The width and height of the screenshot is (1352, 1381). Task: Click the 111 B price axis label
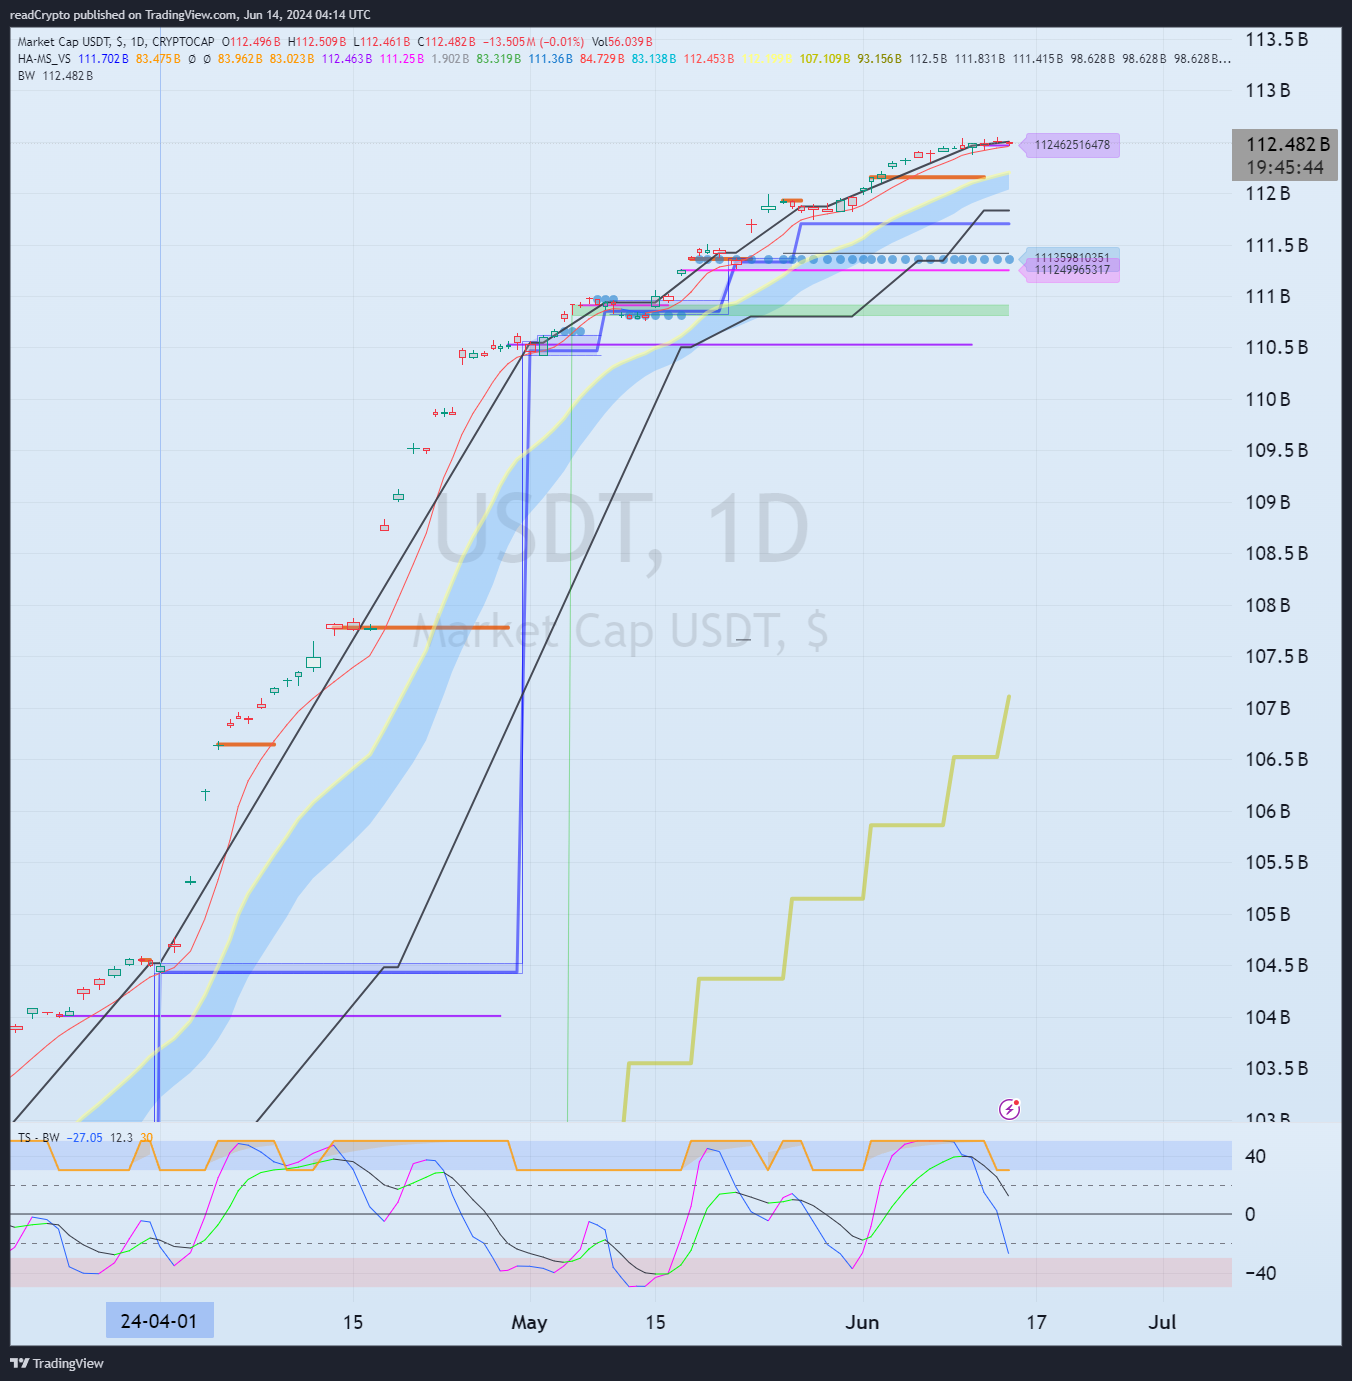tap(1267, 297)
